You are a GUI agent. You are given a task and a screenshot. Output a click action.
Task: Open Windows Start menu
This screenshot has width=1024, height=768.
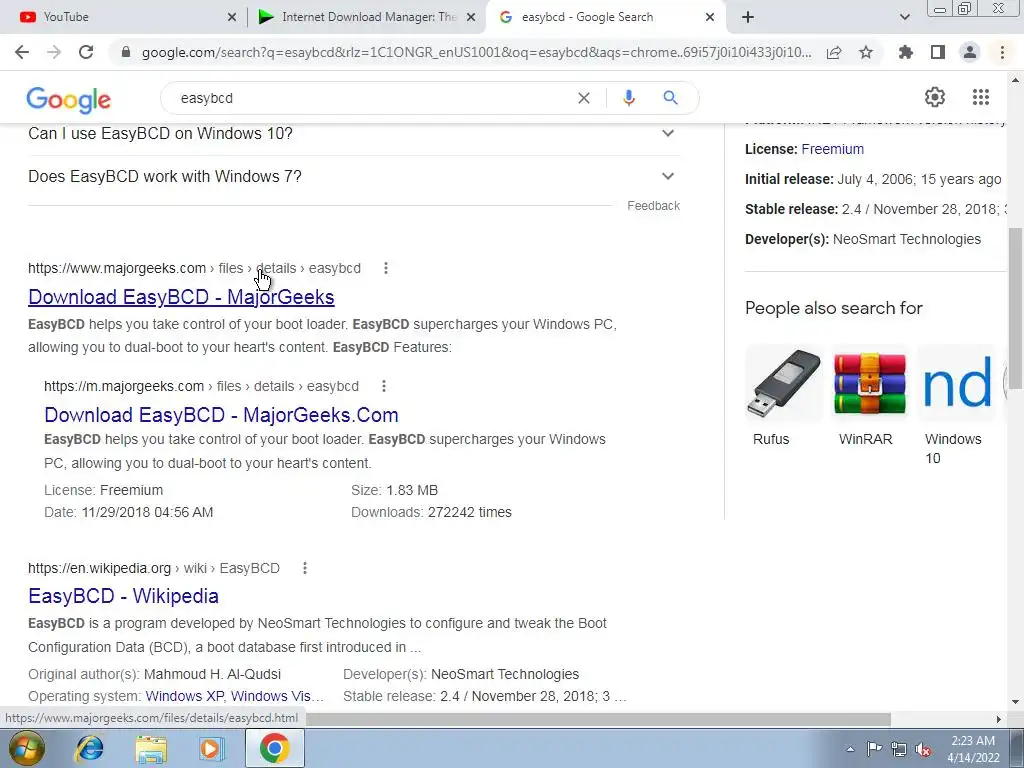pos(27,748)
